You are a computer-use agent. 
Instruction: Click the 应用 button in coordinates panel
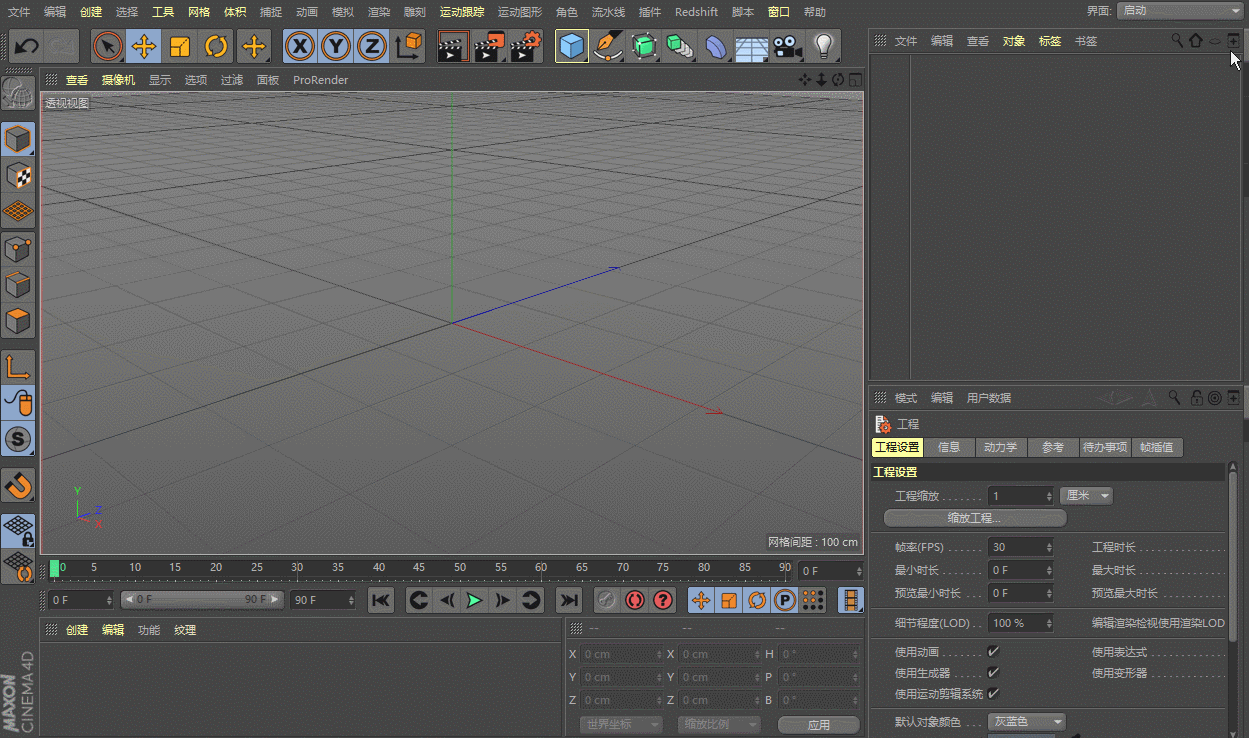[818, 725]
